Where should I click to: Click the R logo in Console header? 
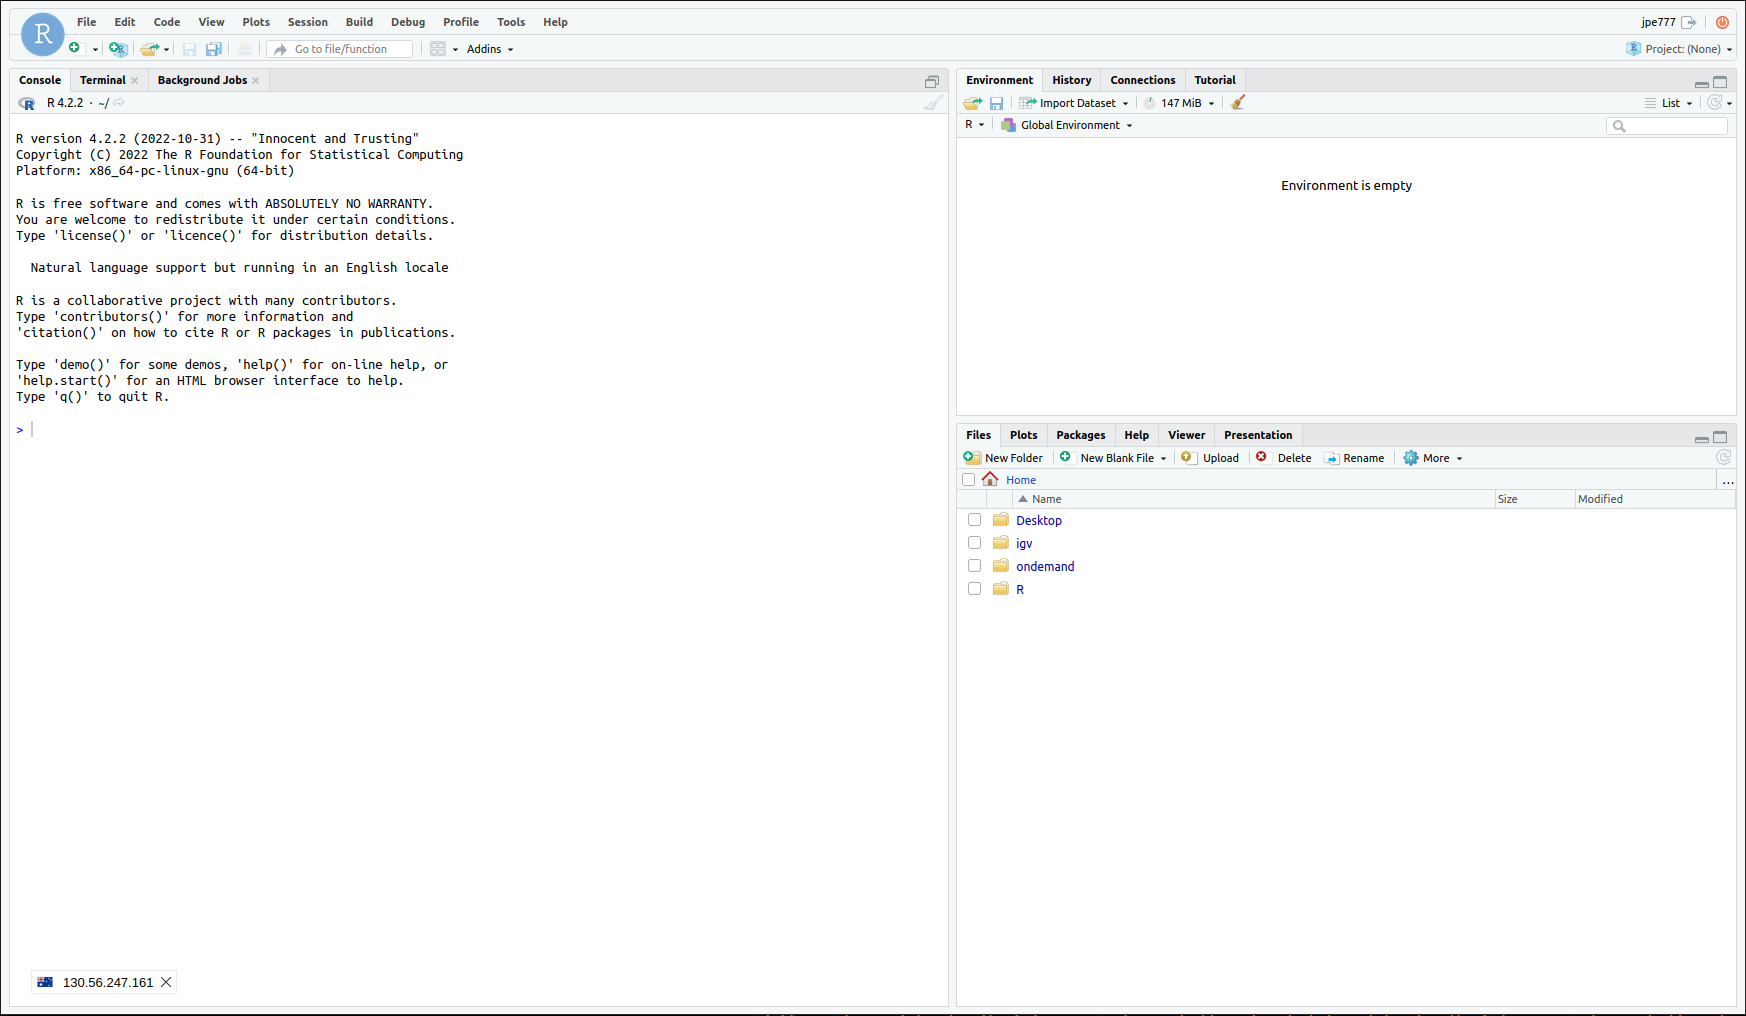point(27,103)
